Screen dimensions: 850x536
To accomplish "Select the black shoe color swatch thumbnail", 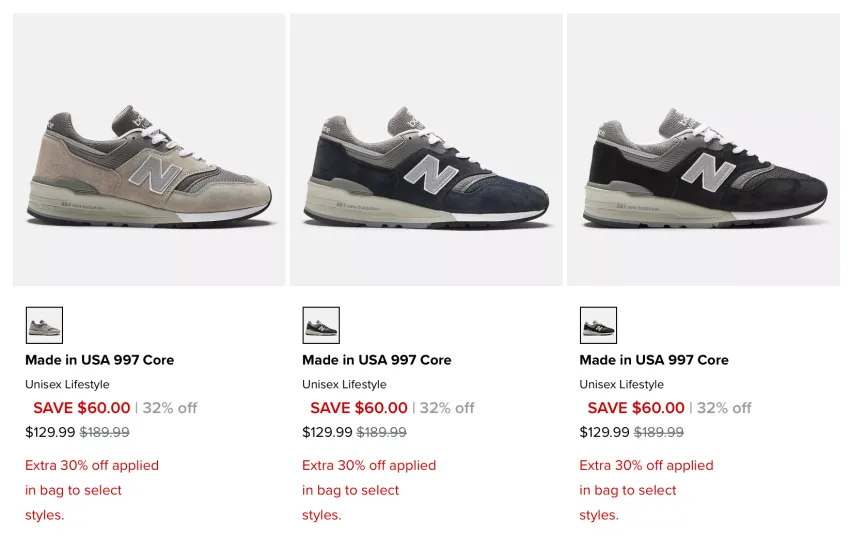I will (x=598, y=325).
